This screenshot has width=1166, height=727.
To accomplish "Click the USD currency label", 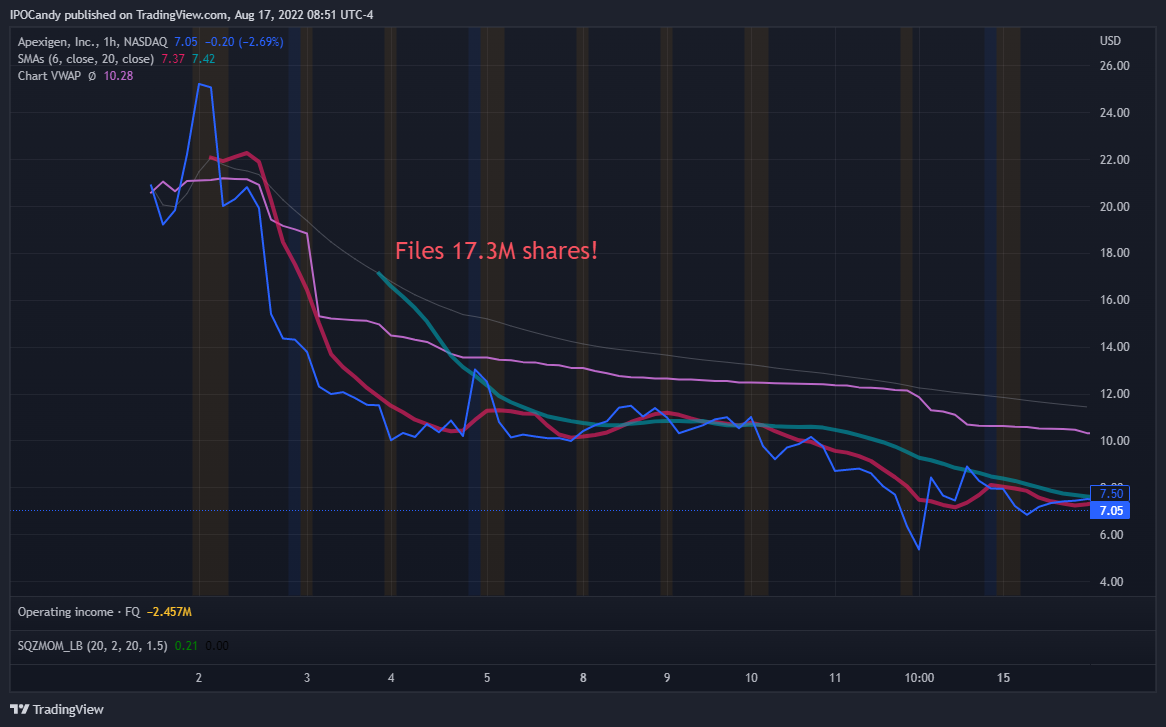I will (1110, 41).
